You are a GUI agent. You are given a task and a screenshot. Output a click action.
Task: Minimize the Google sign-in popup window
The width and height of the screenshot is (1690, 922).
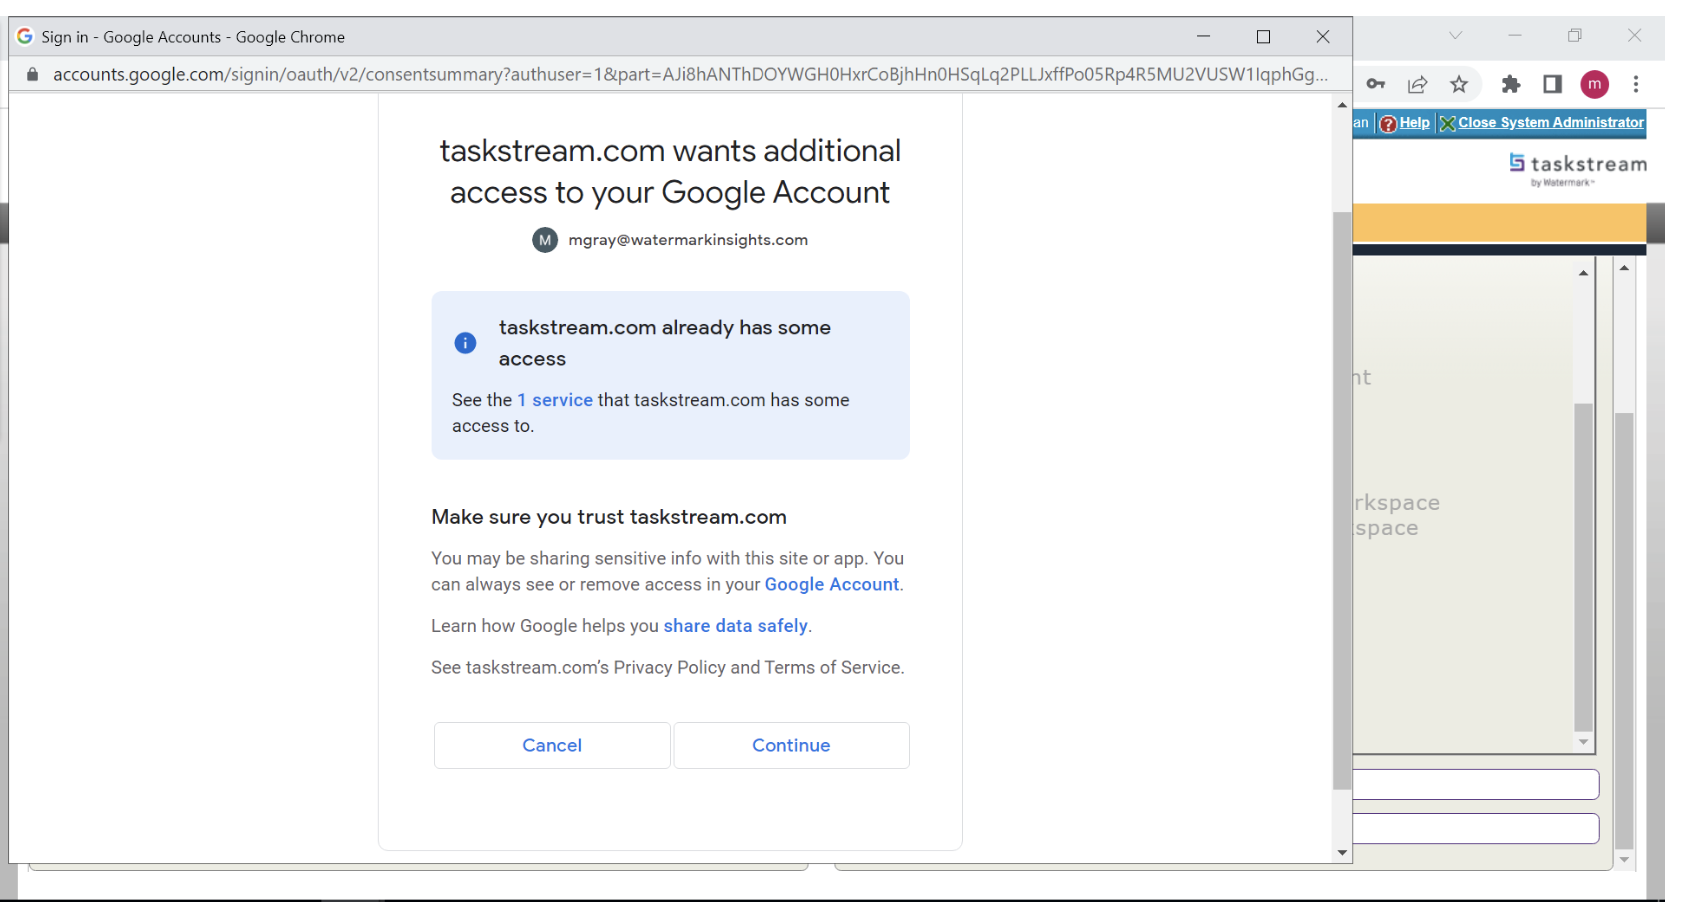pyautogui.click(x=1203, y=37)
